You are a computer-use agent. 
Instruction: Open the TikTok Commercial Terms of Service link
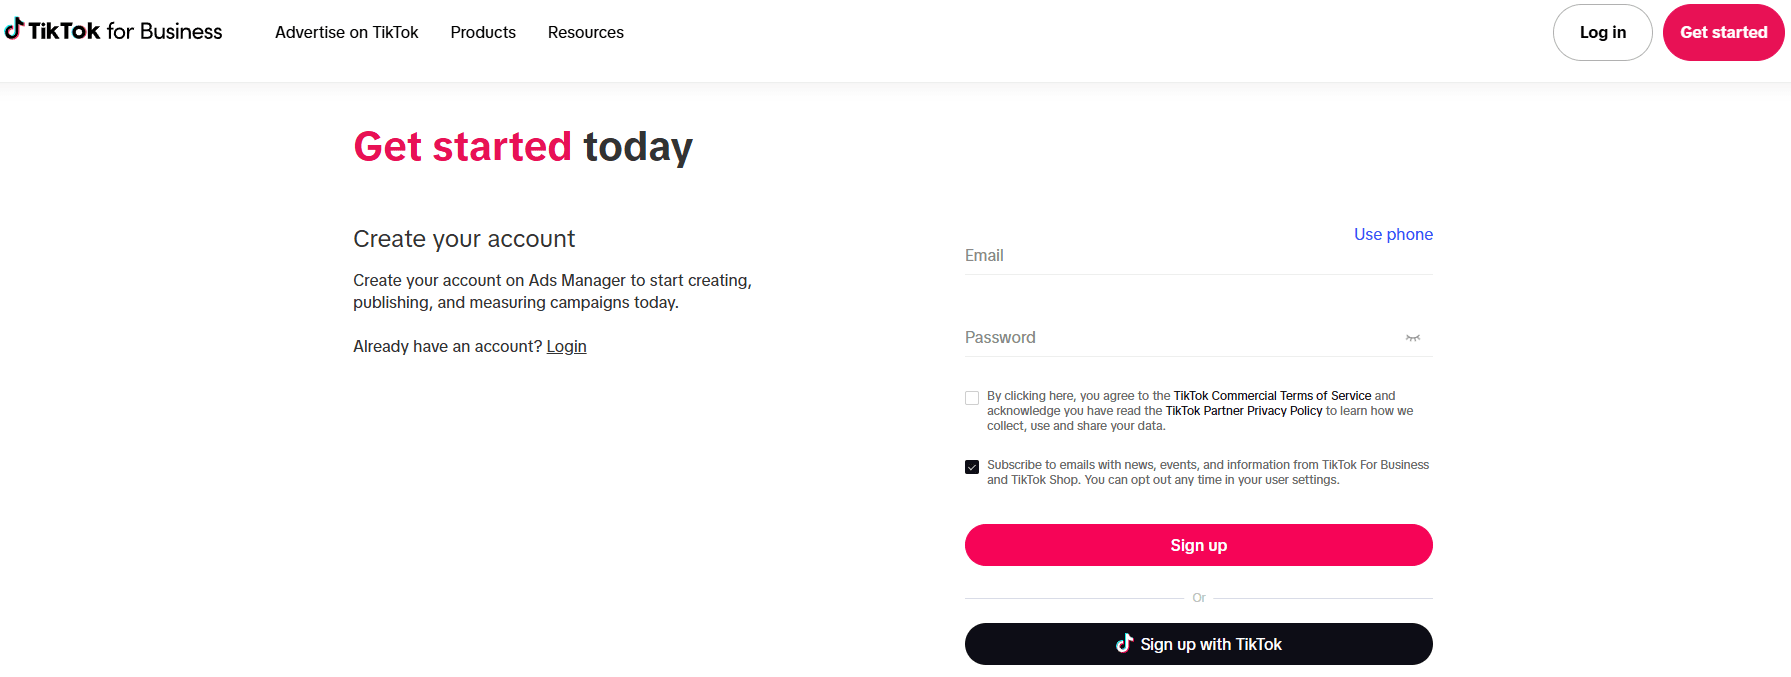1273,395
